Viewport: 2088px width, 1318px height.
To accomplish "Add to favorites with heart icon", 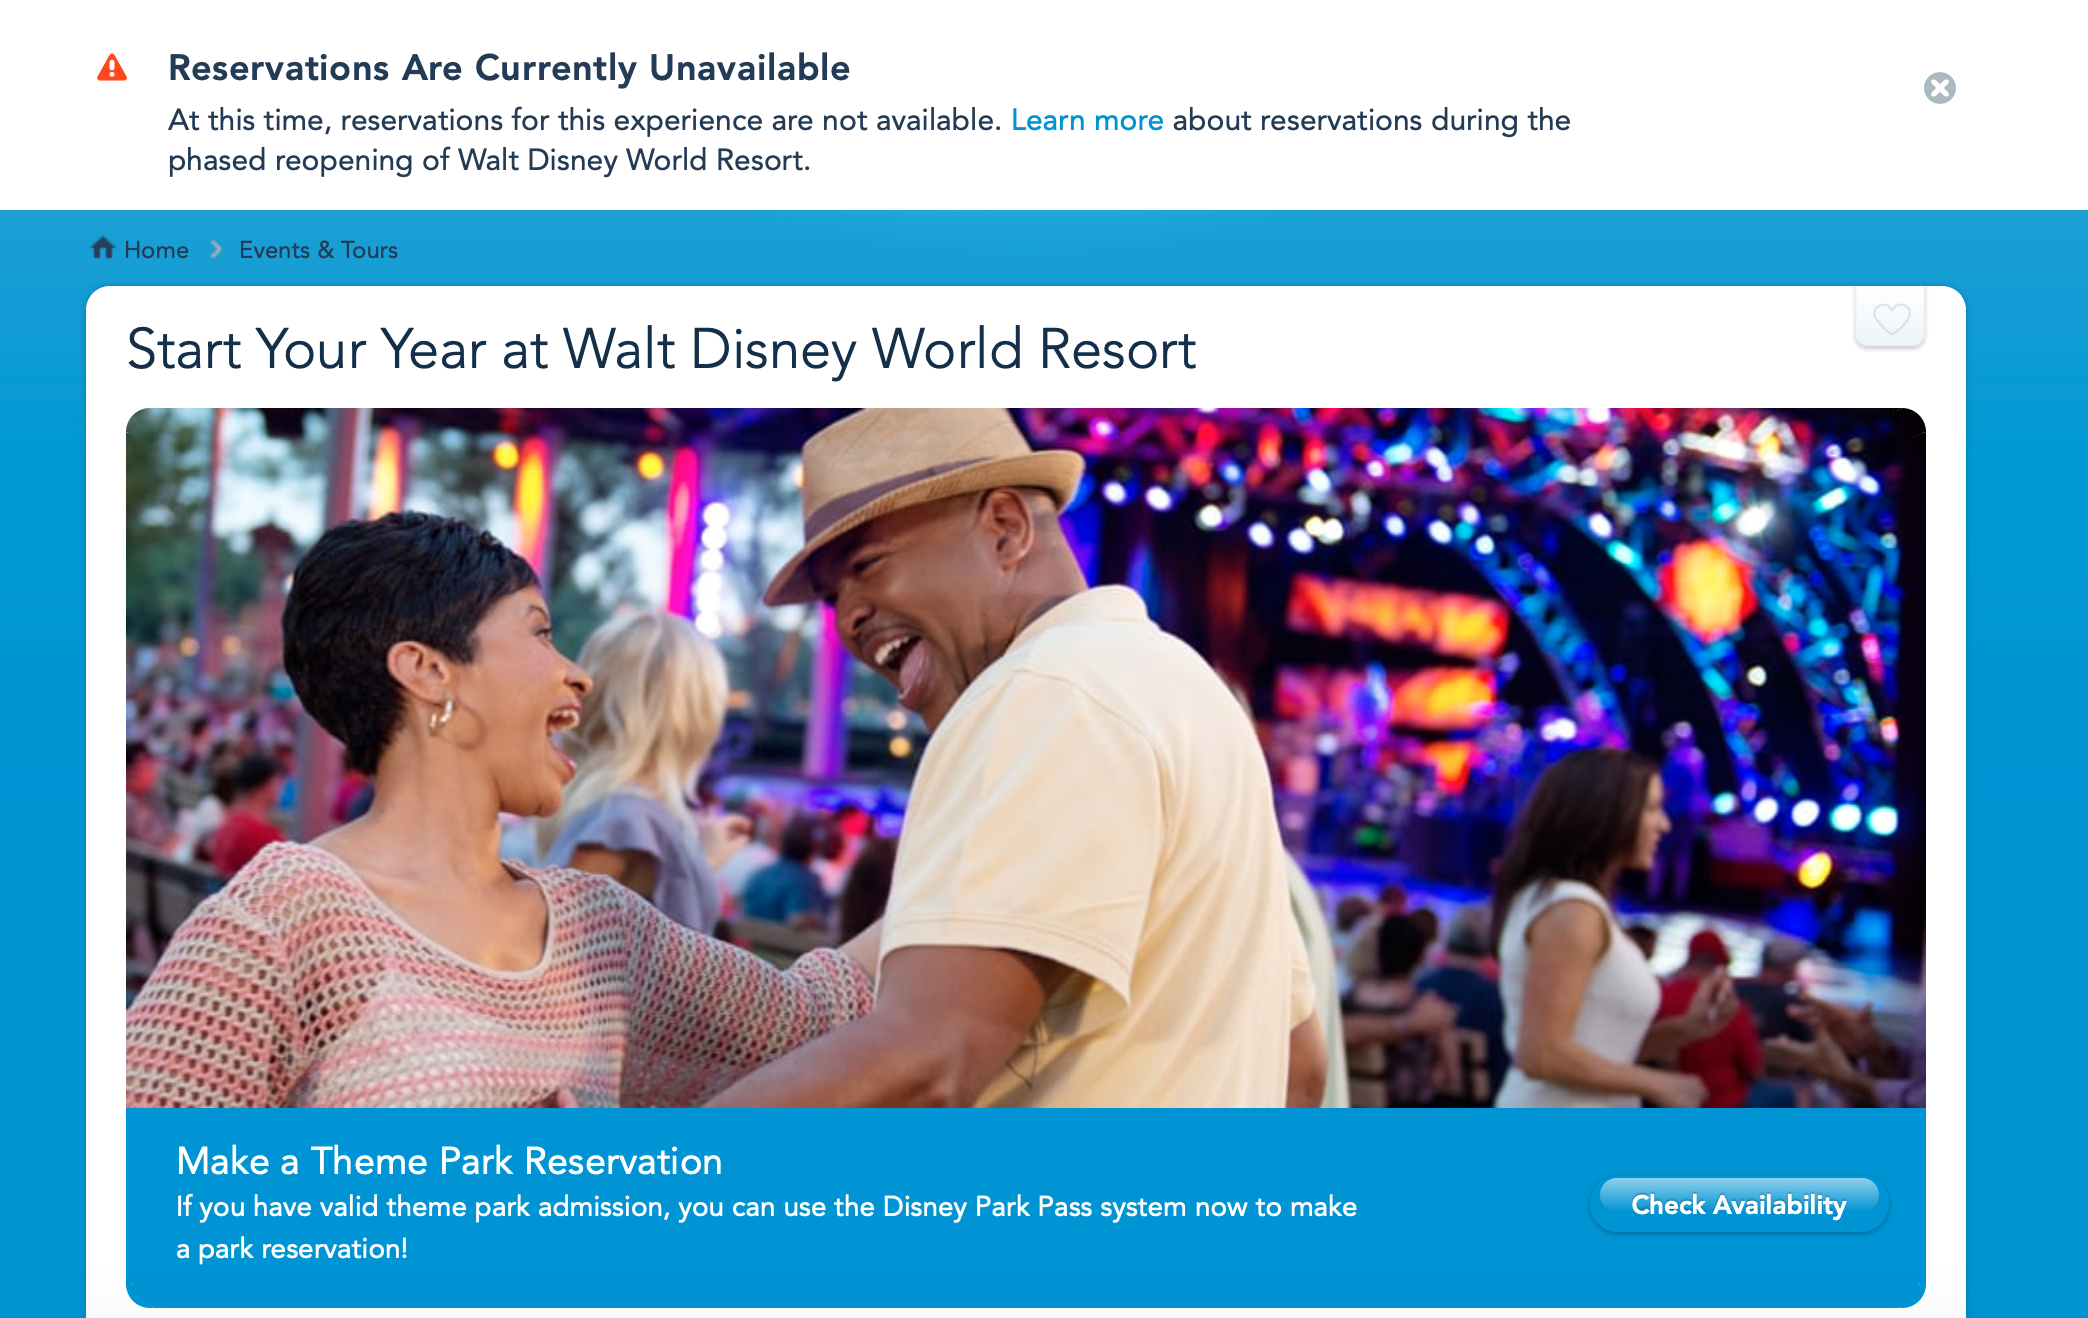I will [1890, 318].
